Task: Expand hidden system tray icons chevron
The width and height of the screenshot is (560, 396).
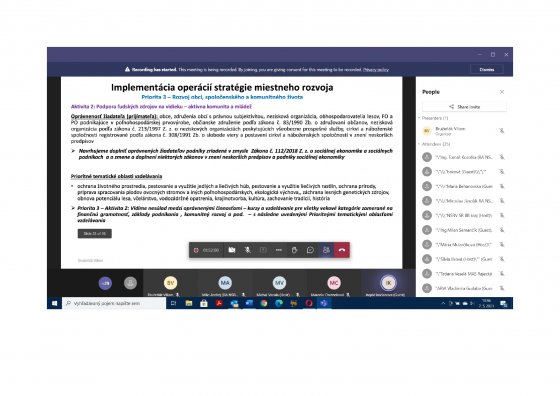Action: [443, 303]
